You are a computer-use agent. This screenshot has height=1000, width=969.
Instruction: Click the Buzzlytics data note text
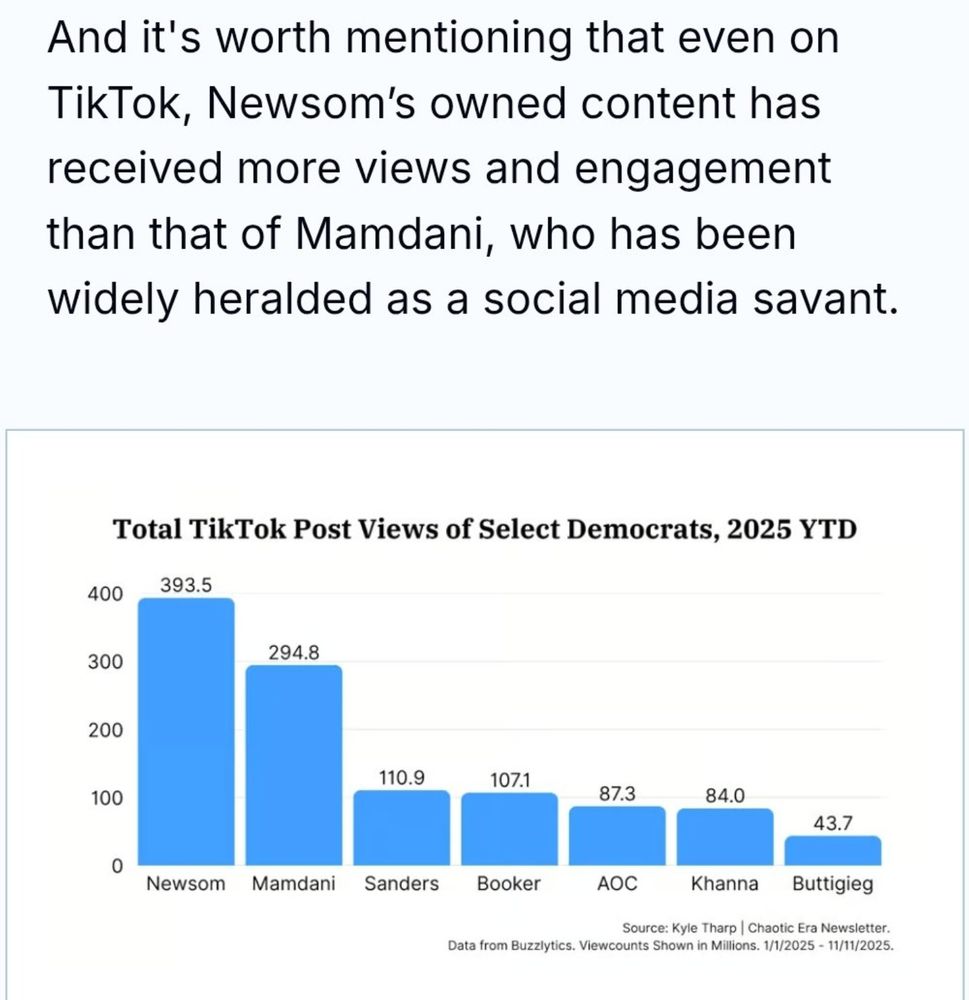[671, 945]
